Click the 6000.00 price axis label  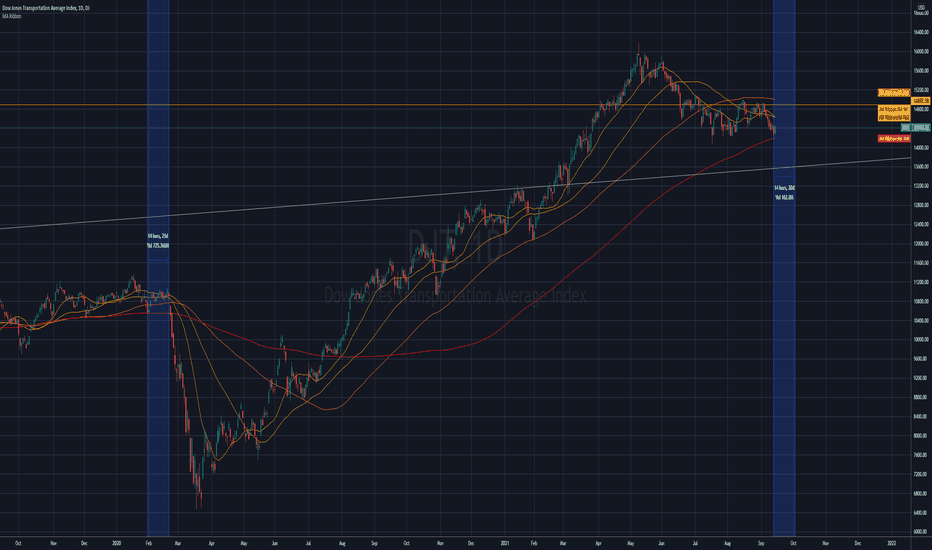pyautogui.click(x=921, y=532)
